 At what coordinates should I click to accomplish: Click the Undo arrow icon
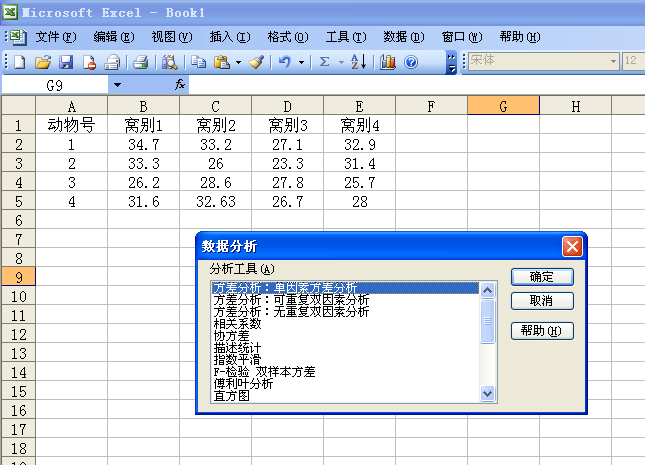(285, 63)
